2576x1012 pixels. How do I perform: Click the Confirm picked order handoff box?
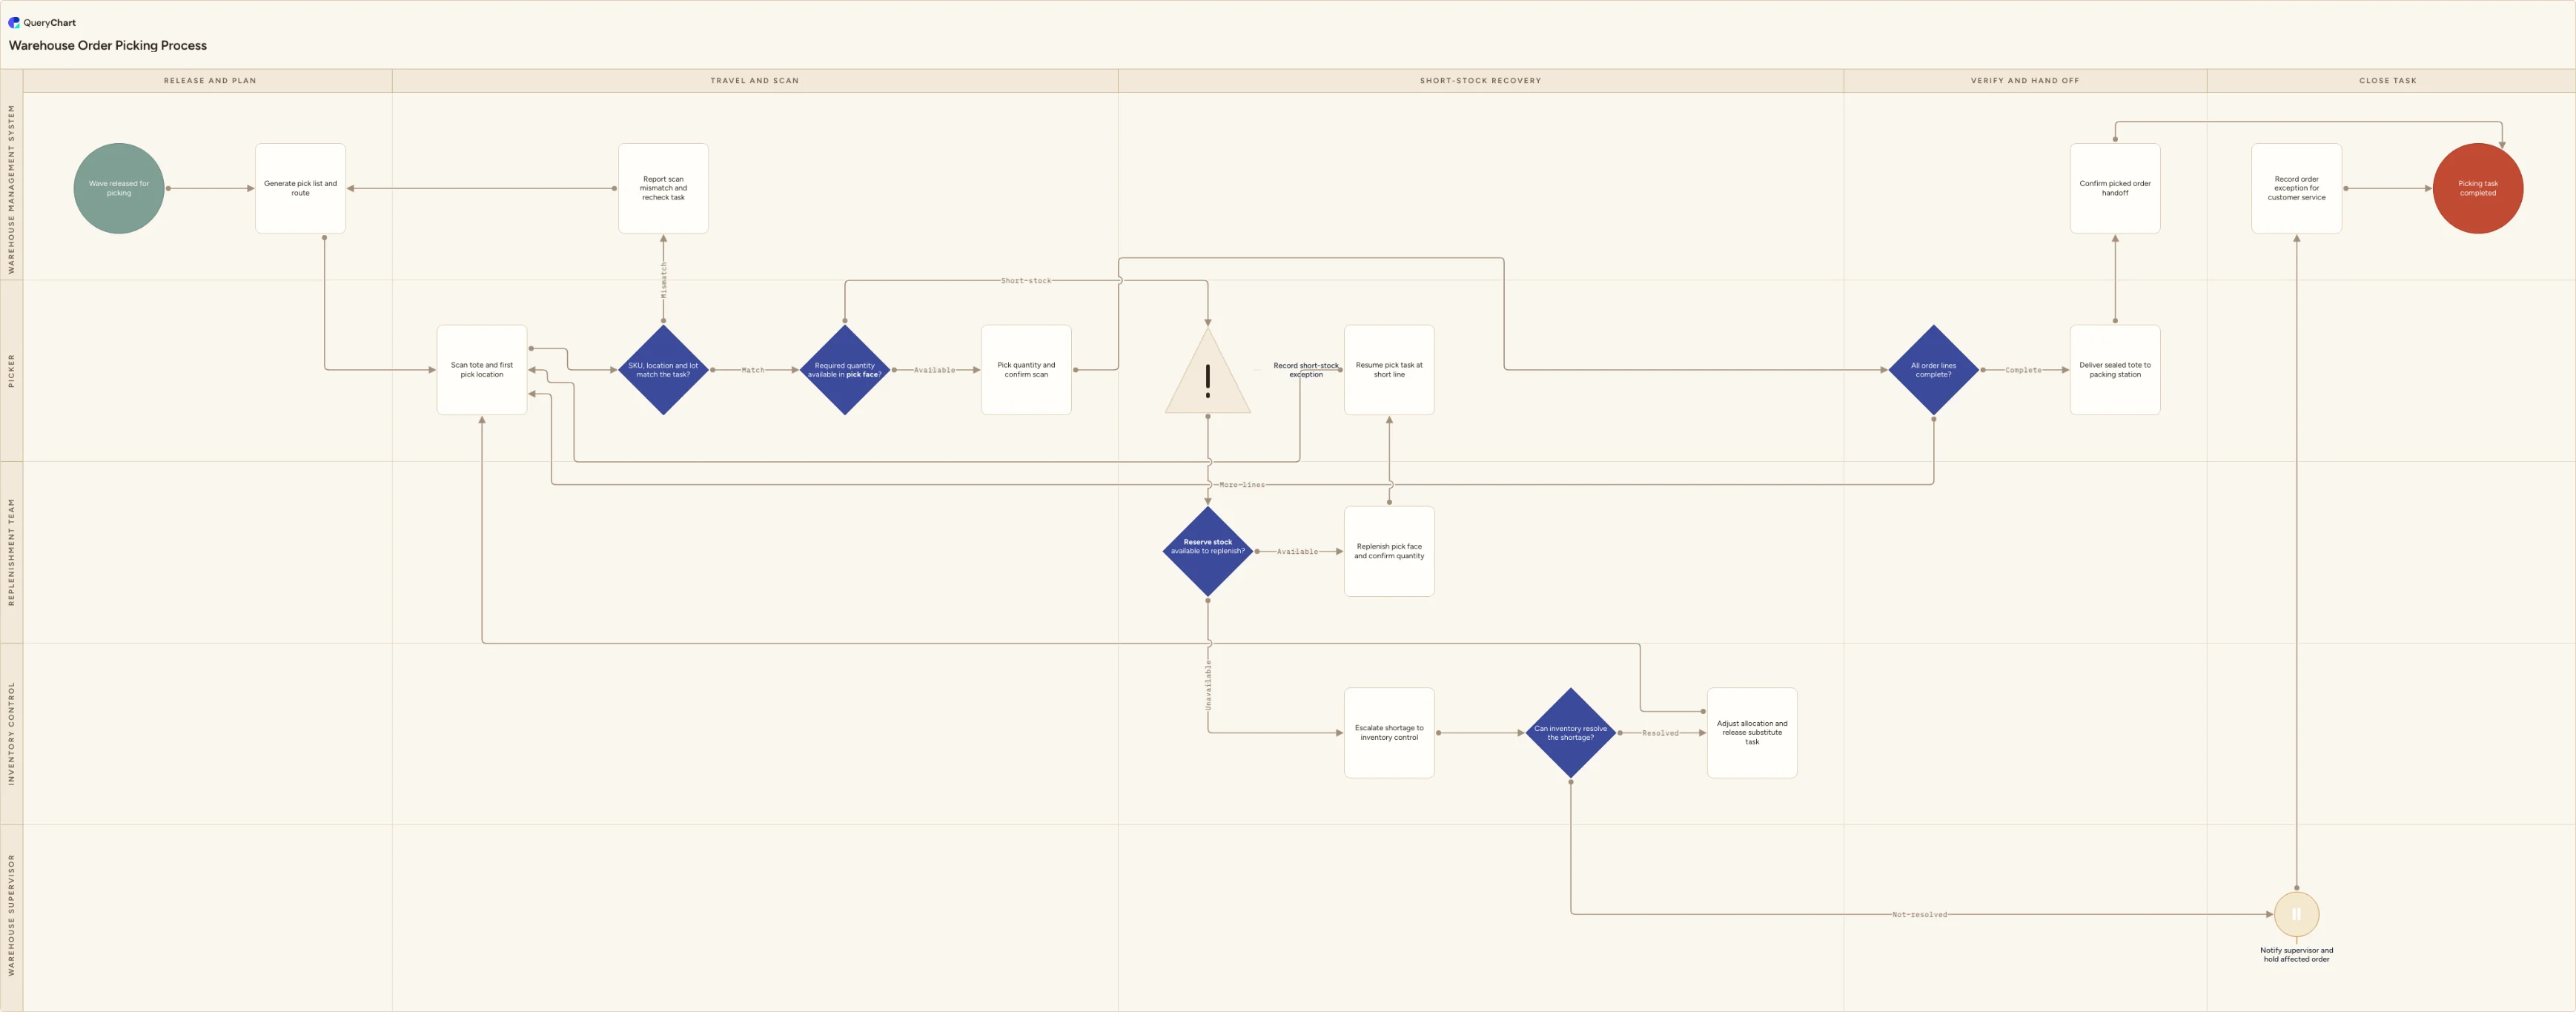2115,188
